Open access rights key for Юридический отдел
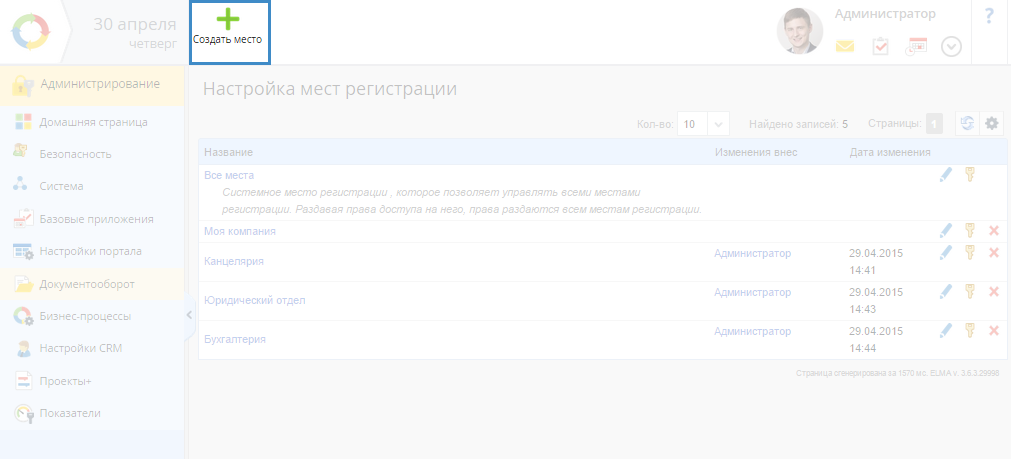The width and height of the screenshot is (1011, 459). 969,291
